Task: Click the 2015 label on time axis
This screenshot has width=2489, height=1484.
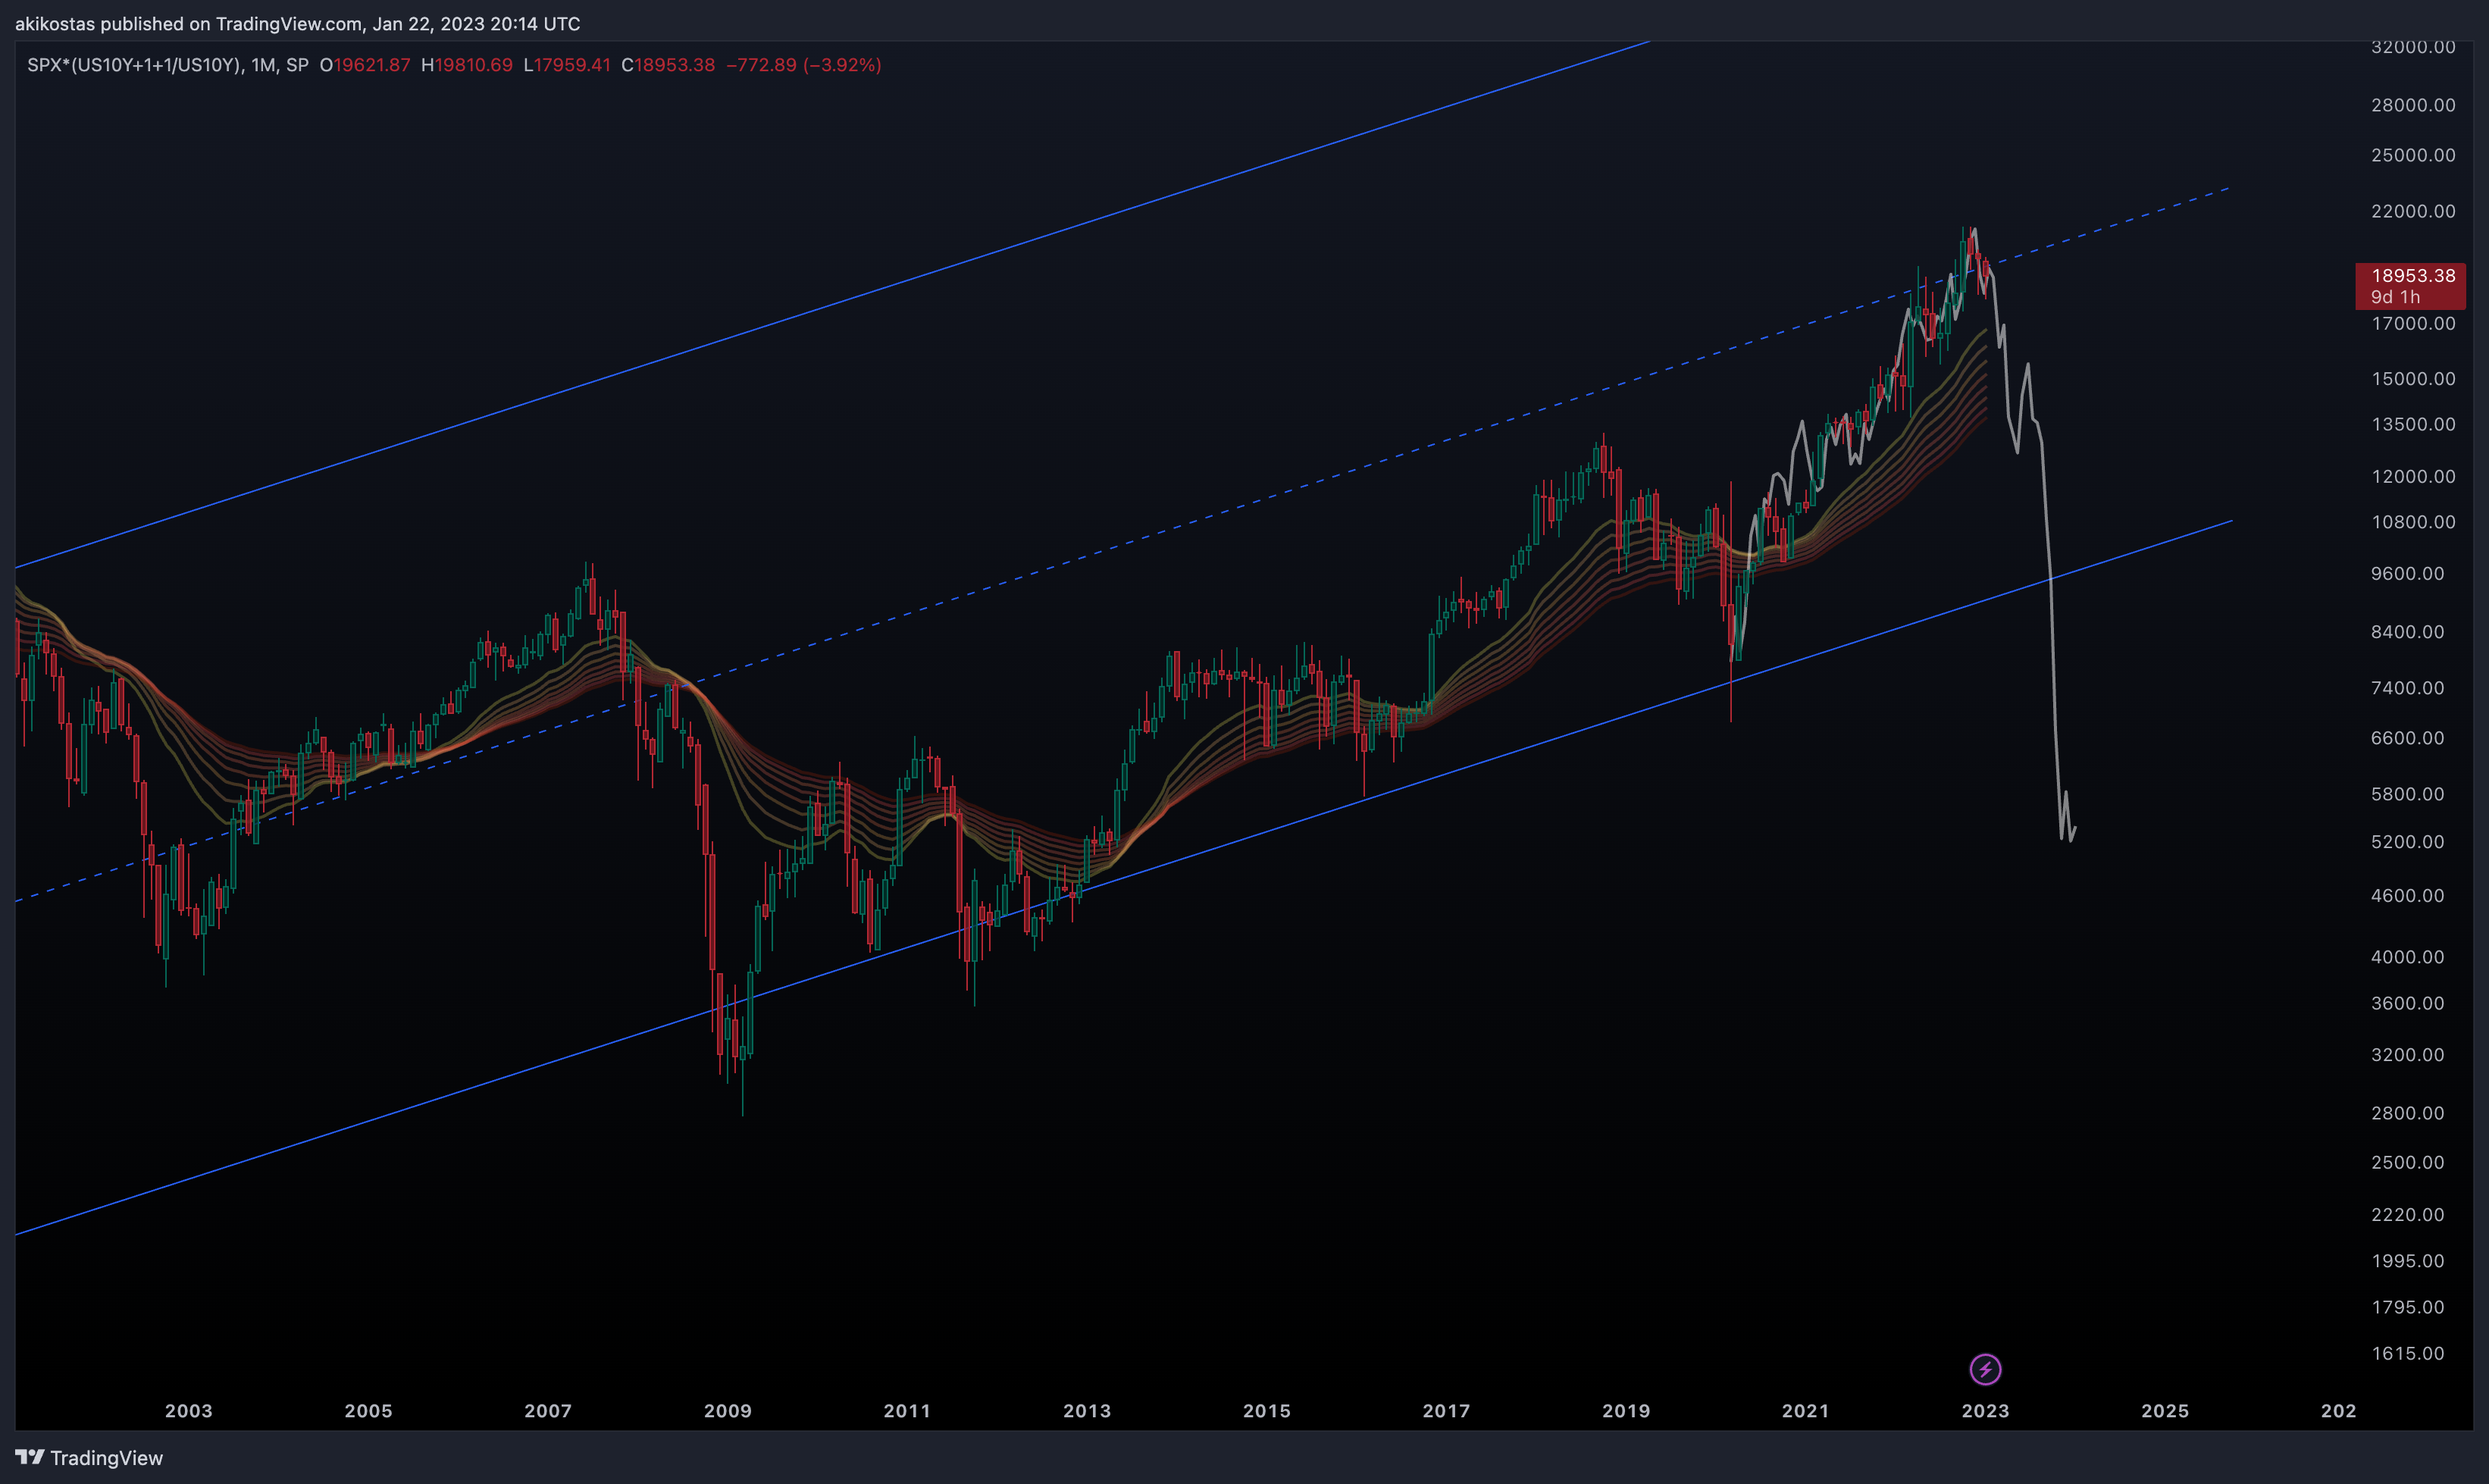Action: point(1267,1411)
